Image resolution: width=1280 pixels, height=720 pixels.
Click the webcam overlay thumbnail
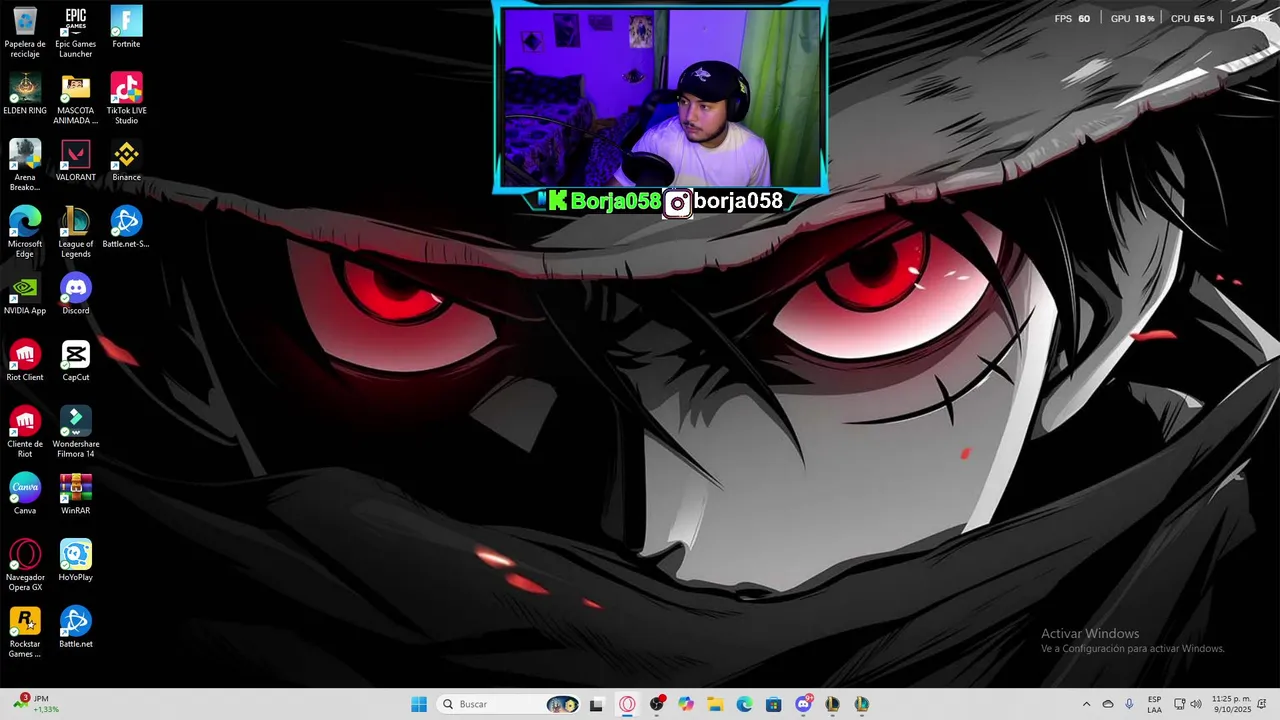click(660, 98)
